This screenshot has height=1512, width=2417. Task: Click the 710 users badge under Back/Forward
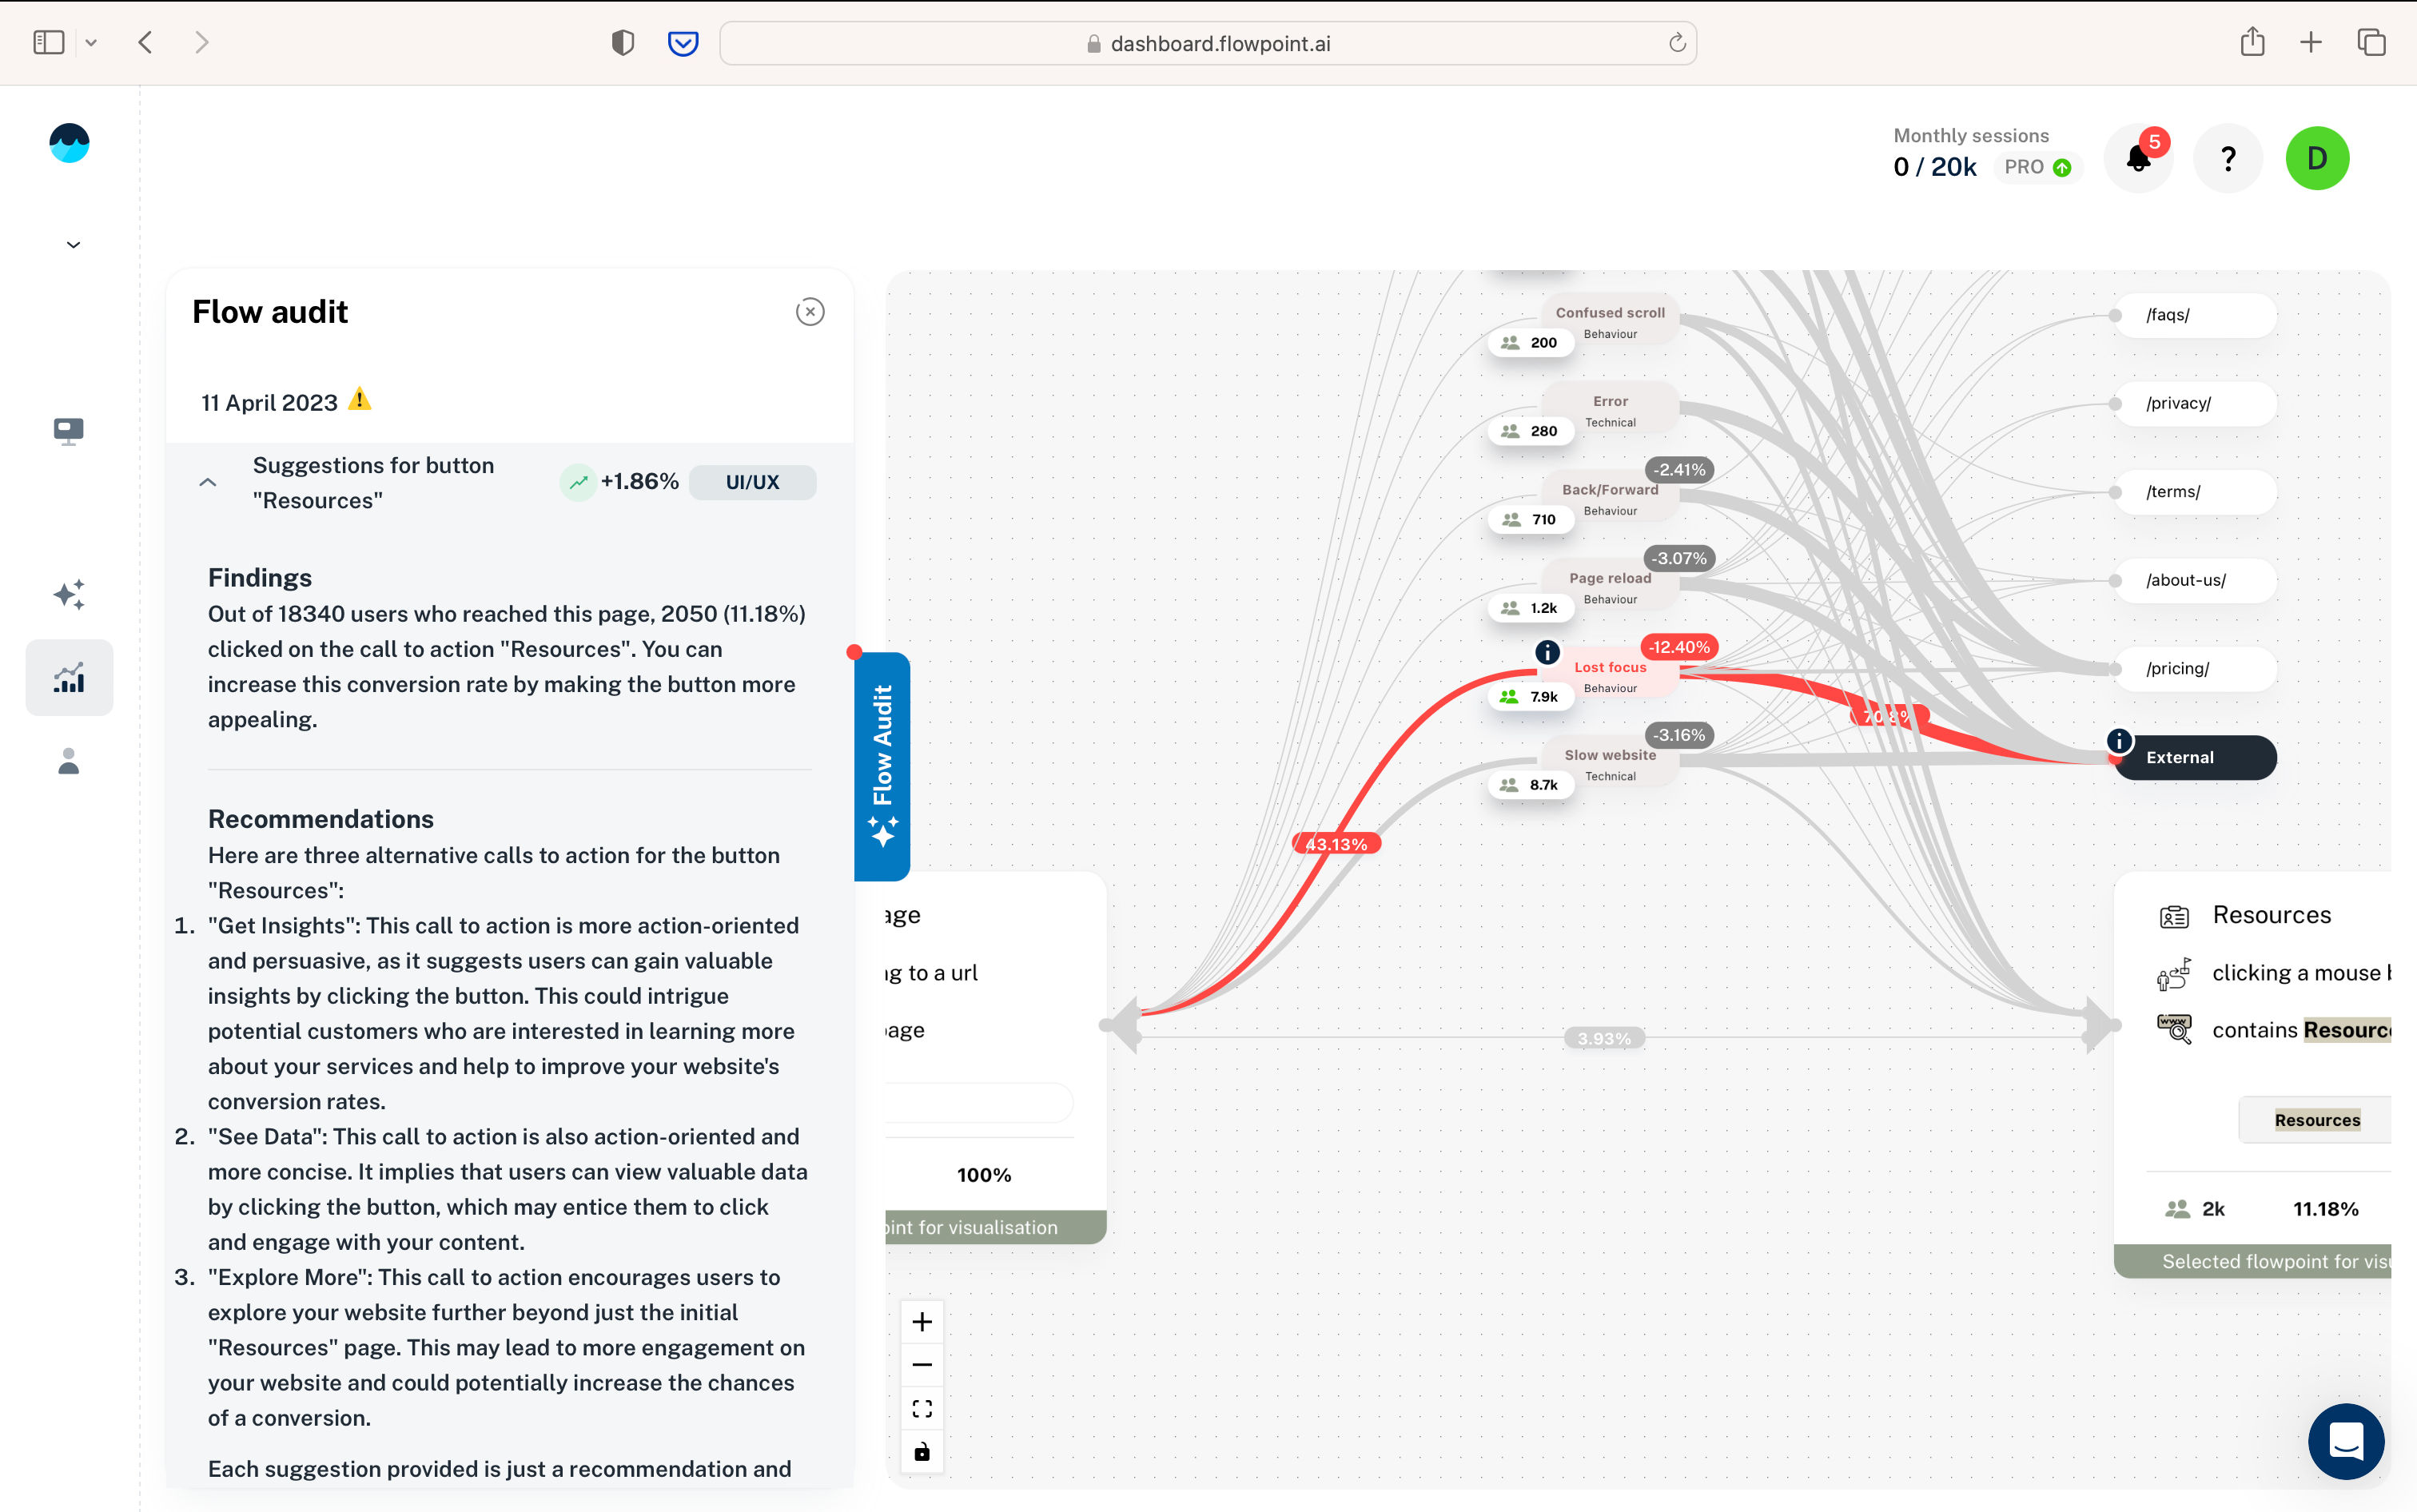click(x=1529, y=520)
